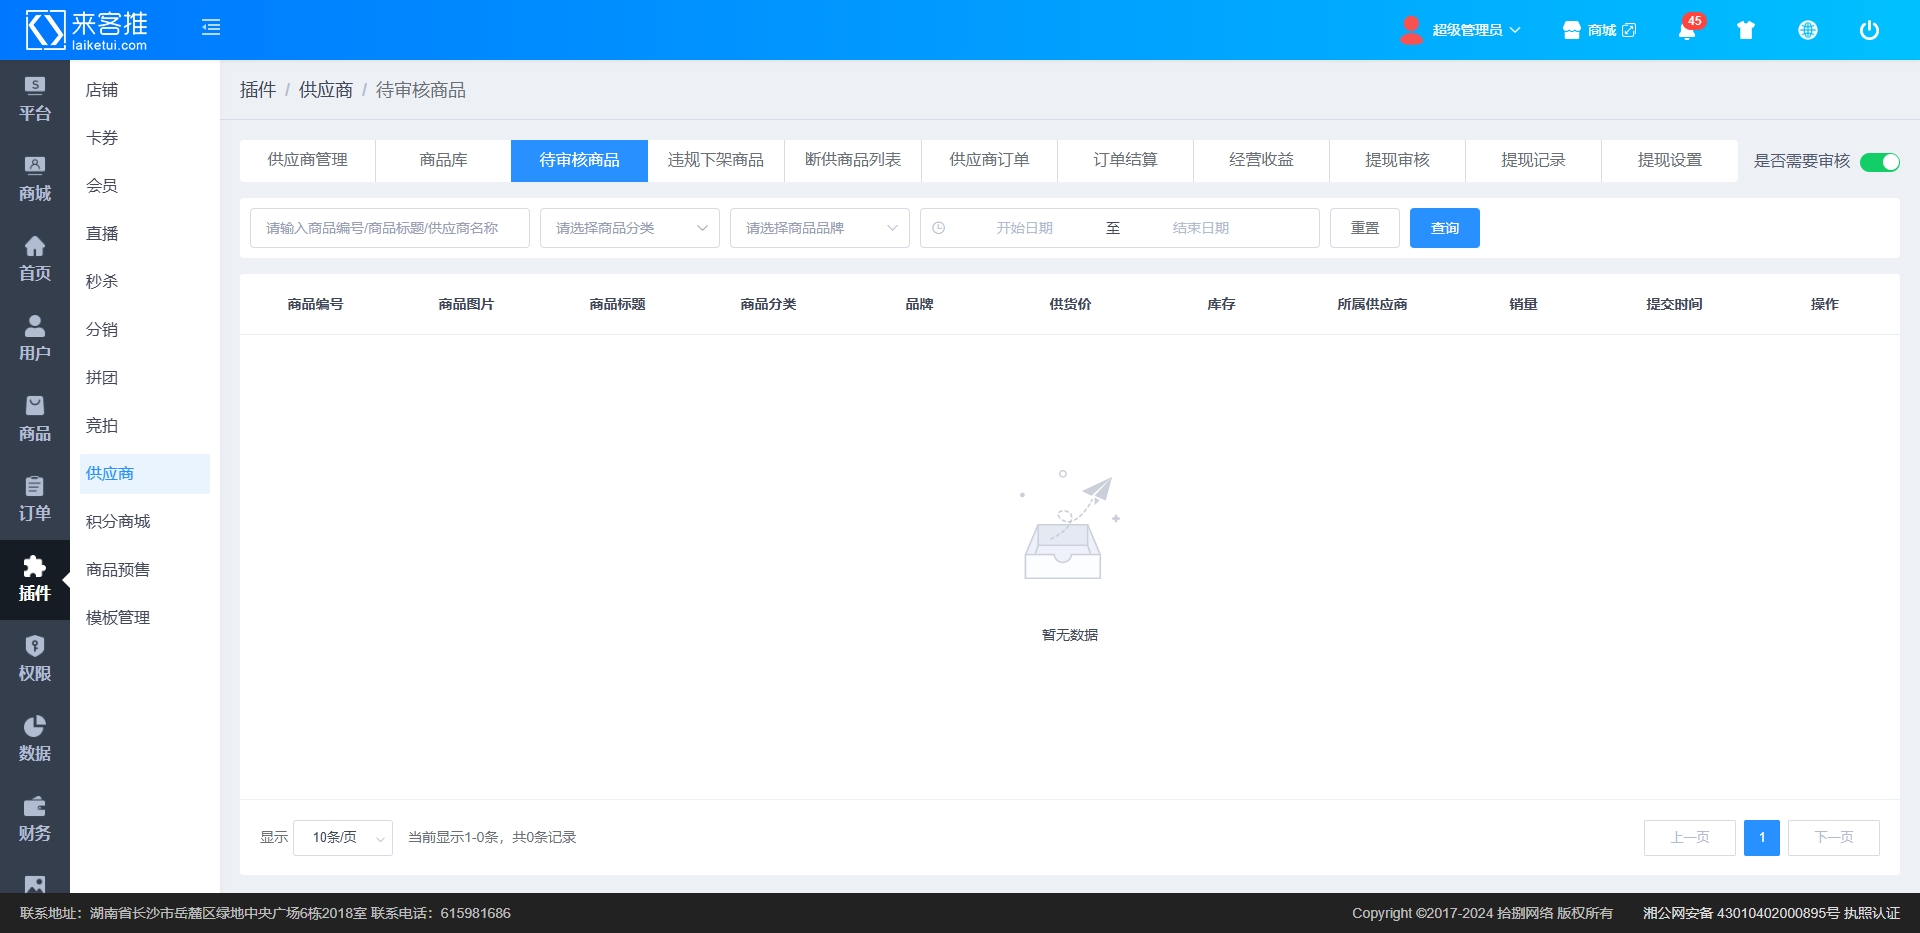Click the blue 查询 button

pos(1444,228)
